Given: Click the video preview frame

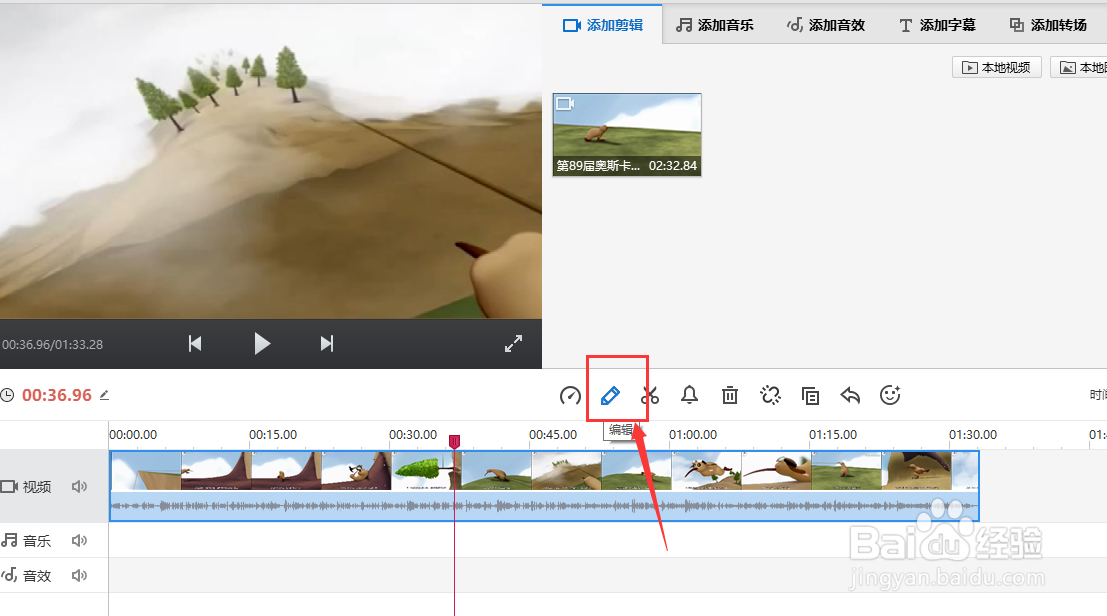Looking at the screenshot, I should click(x=271, y=161).
